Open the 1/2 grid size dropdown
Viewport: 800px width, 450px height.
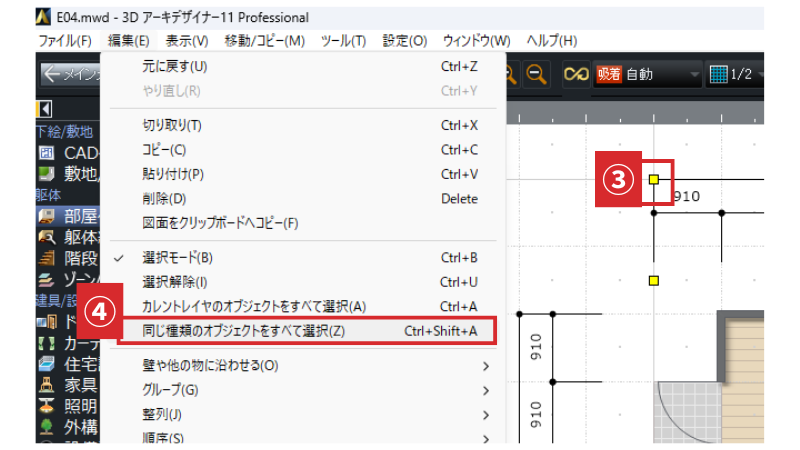click(736, 74)
